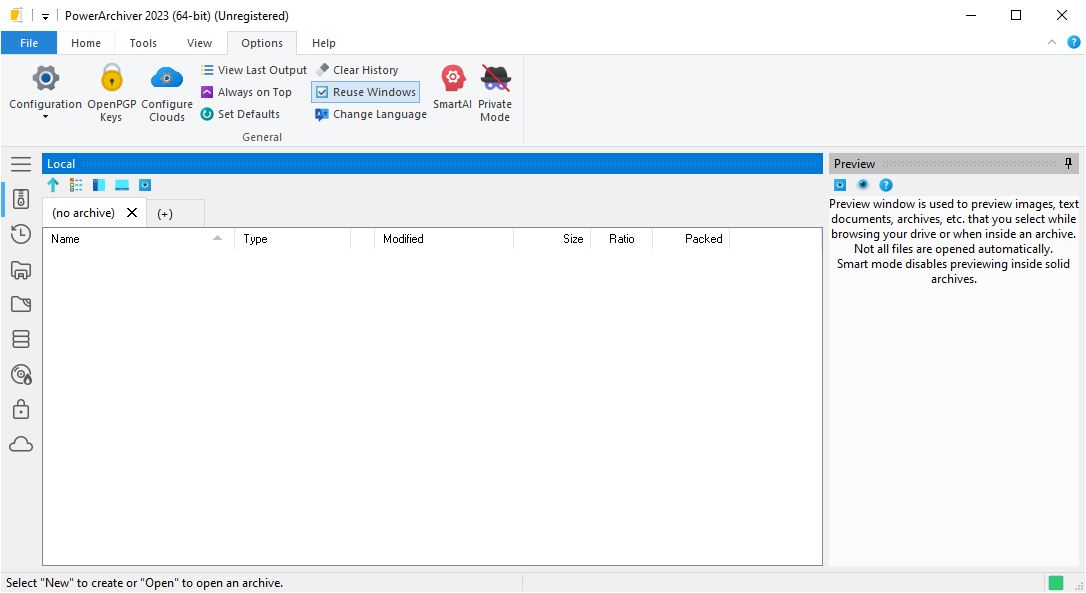This screenshot has height=593, width=1086.
Task: Open the history clock sidebar icon
Action: tap(21, 234)
